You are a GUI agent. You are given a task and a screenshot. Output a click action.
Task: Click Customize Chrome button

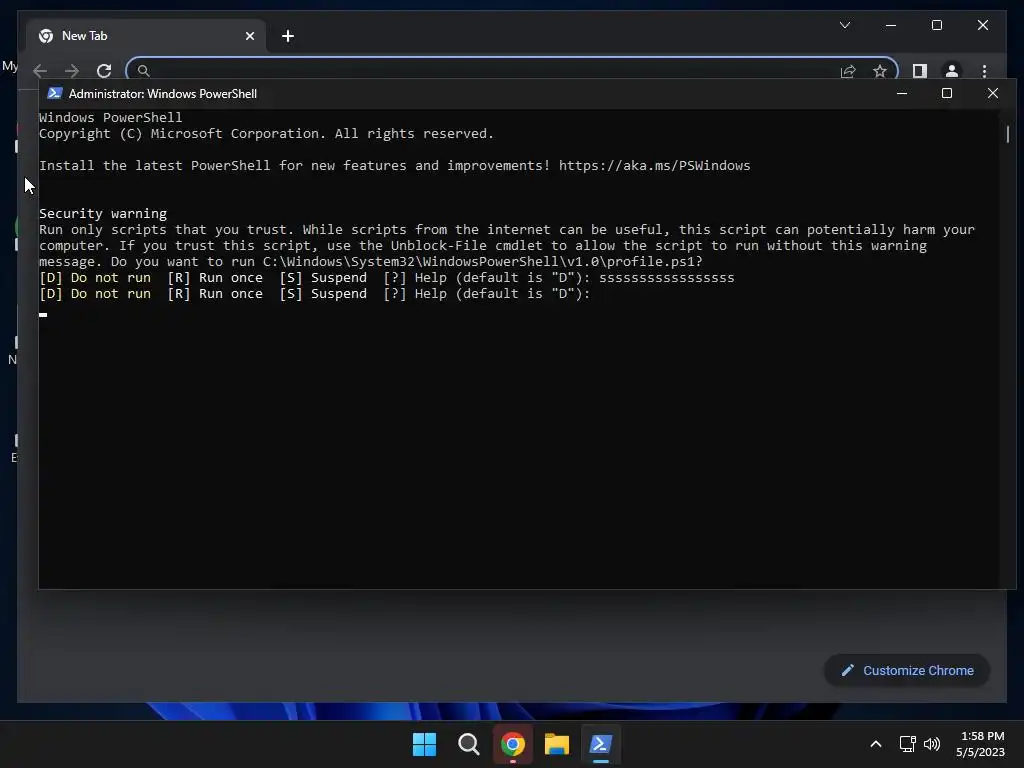(907, 671)
